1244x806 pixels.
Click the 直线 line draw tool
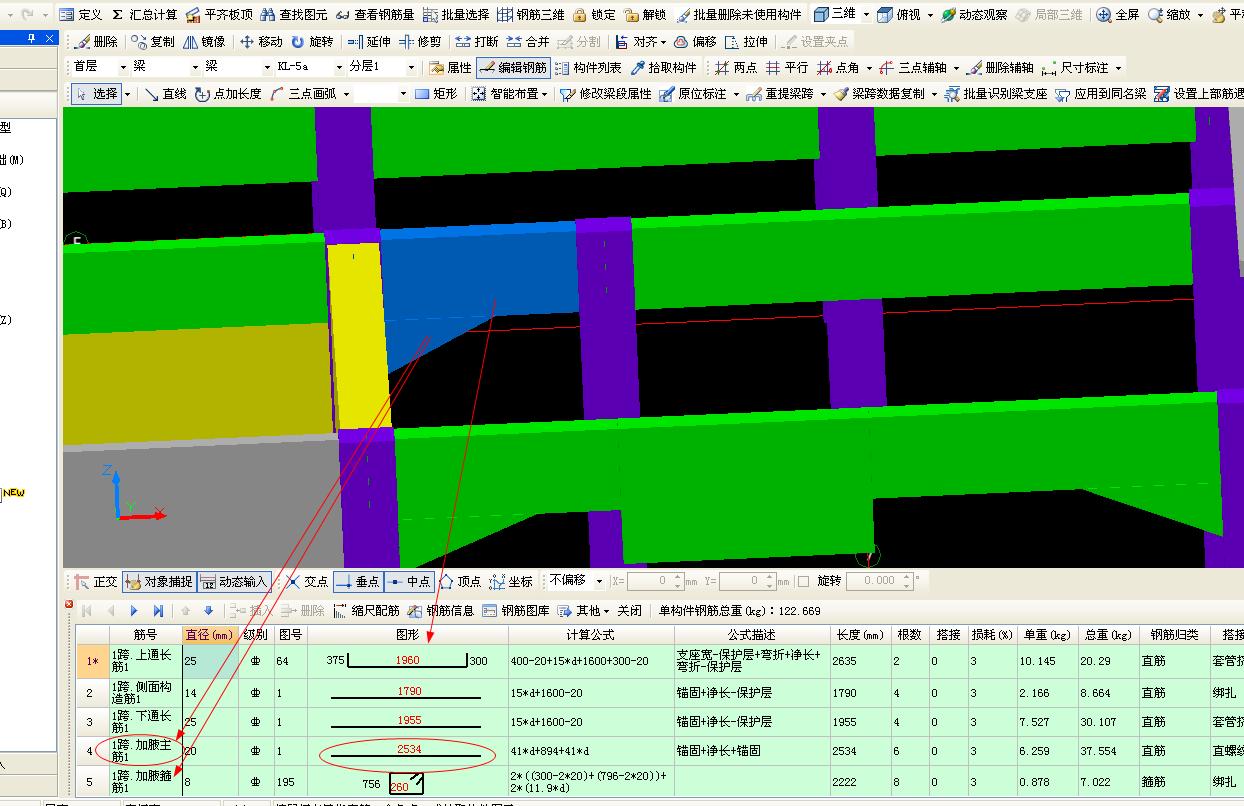click(x=165, y=93)
